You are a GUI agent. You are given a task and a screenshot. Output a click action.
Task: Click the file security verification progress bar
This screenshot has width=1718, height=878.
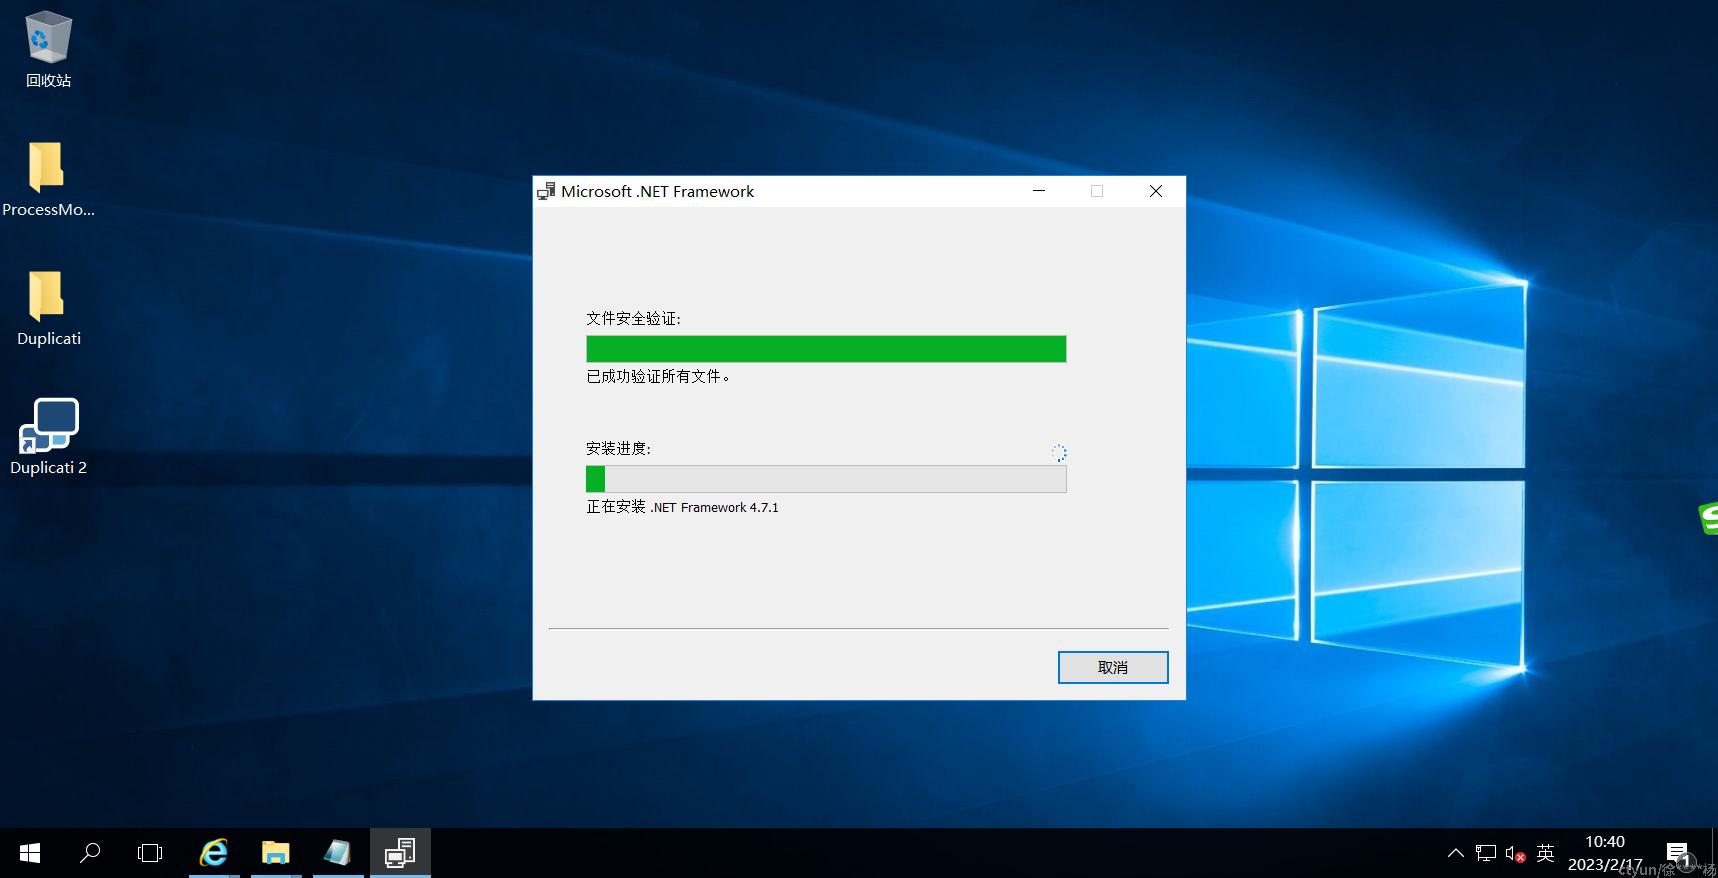tap(826, 349)
